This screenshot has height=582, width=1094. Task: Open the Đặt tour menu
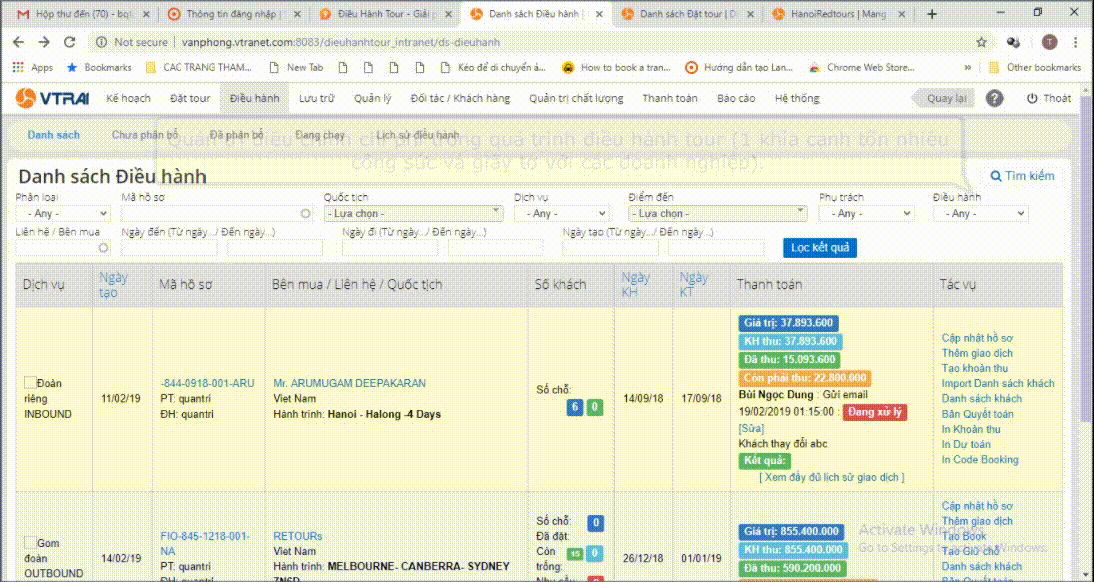point(190,98)
